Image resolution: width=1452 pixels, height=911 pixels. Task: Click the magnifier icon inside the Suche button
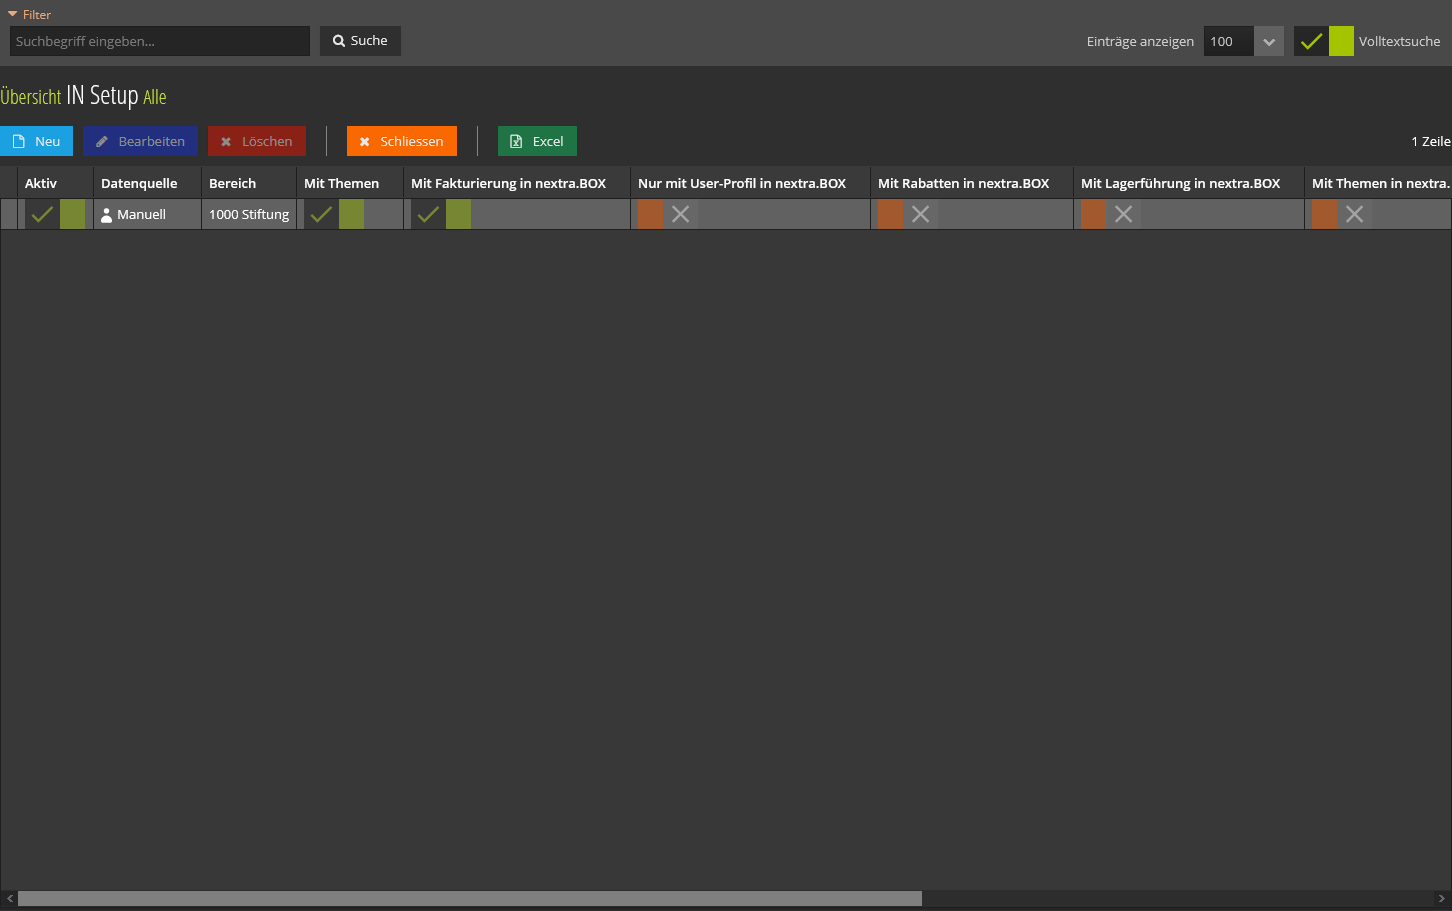point(338,40)
